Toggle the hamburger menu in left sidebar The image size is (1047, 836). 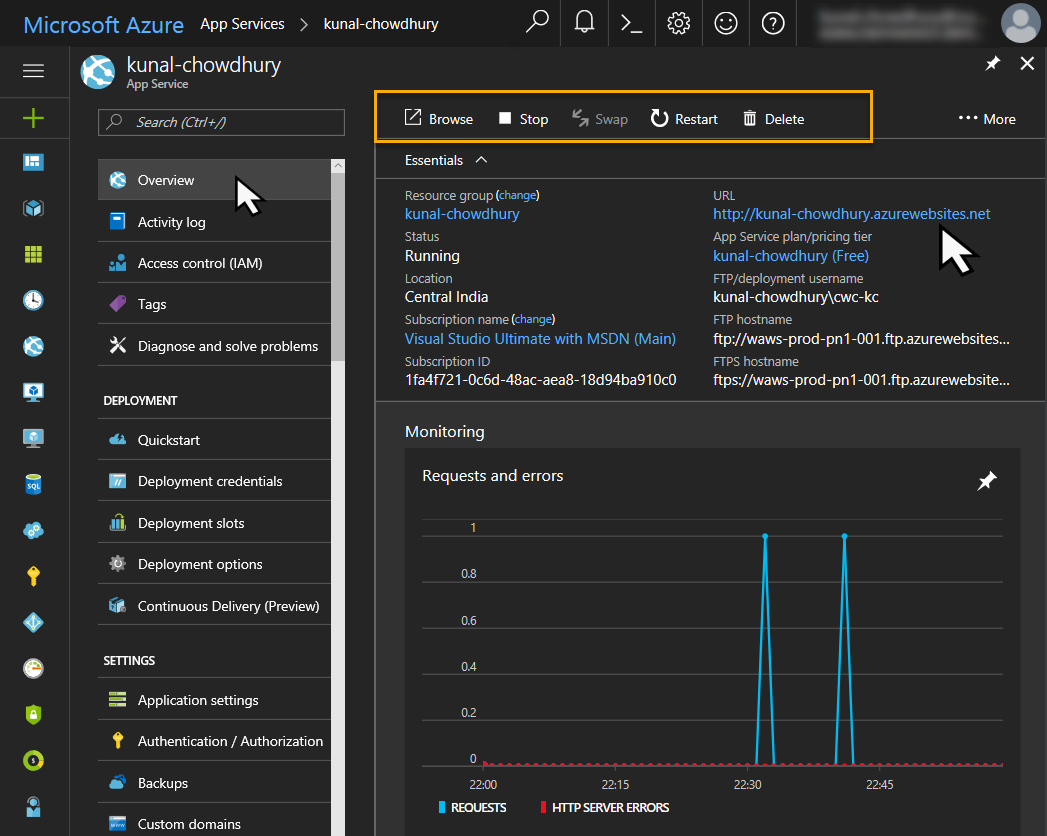point(33,70)
